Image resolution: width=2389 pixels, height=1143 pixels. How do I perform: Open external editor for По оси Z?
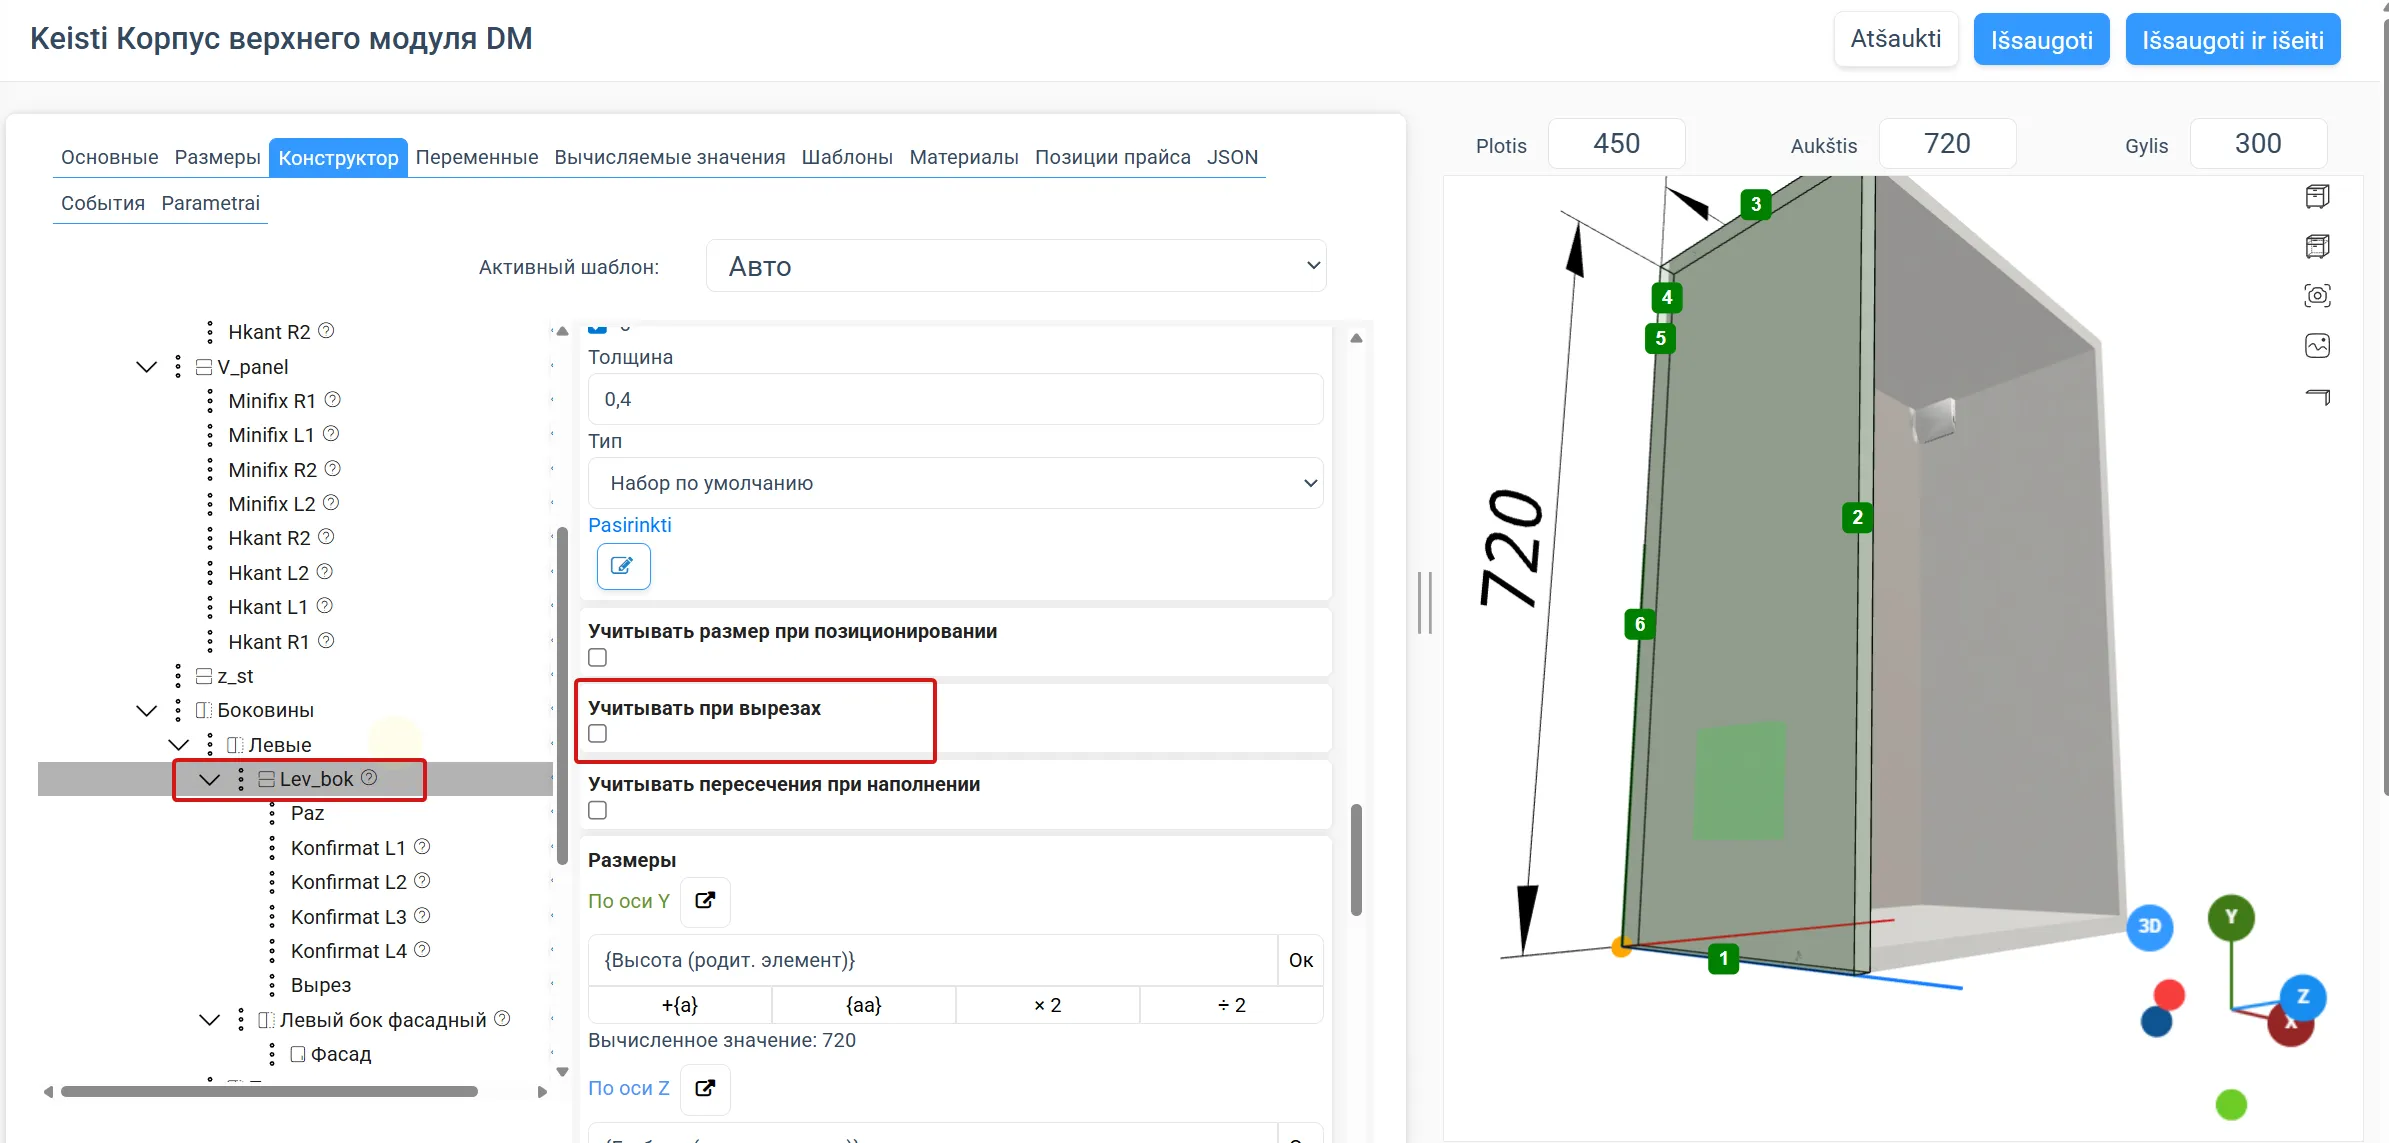(x=705, y=1088)
